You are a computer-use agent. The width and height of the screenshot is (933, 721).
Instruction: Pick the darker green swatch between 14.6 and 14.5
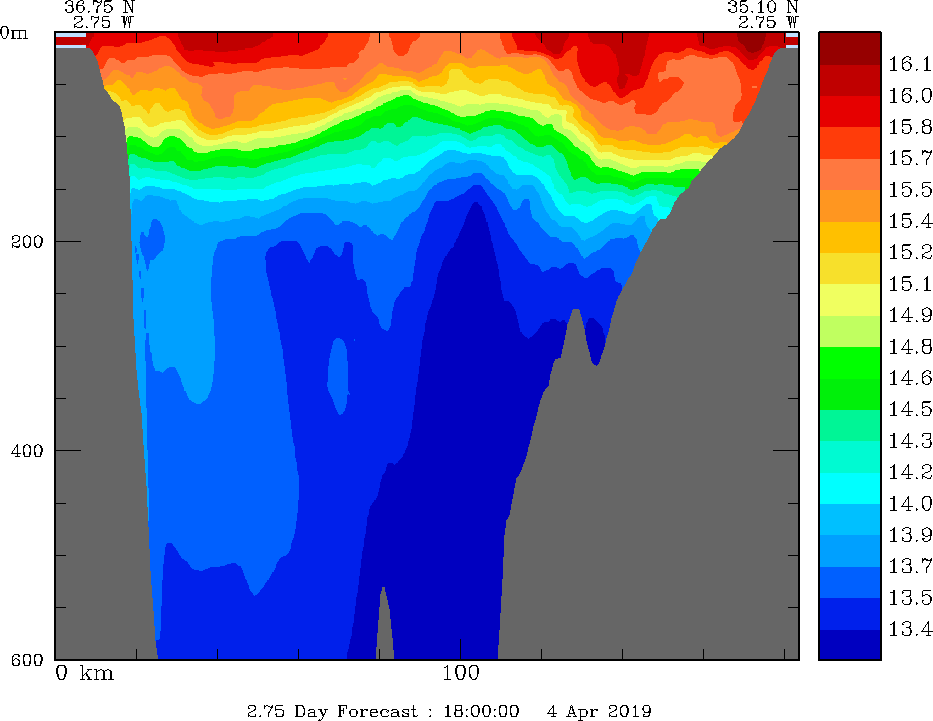pyautogui.click(x=850, y=394)
